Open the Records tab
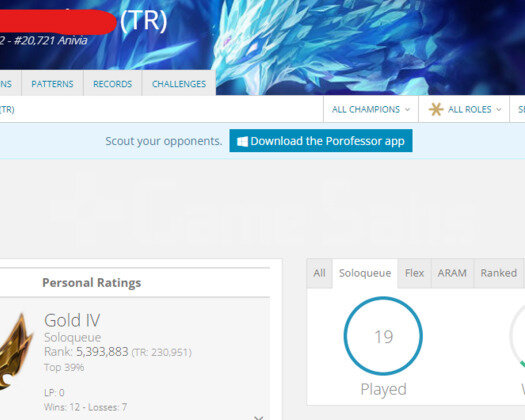The height and width of the screenshot is (420, 525). [x=112, y=84]
